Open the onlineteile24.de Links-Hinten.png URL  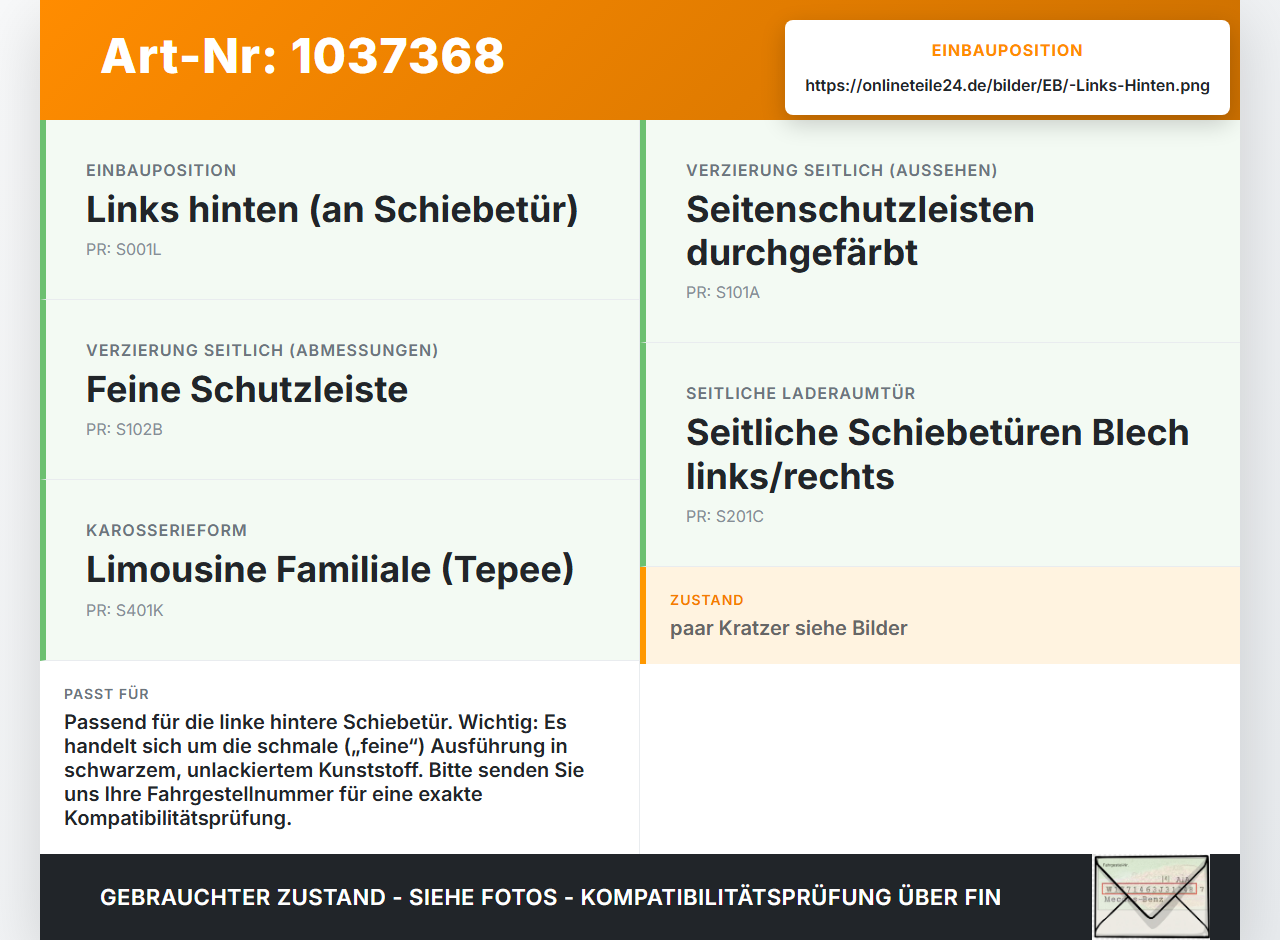pos(1007,86)
